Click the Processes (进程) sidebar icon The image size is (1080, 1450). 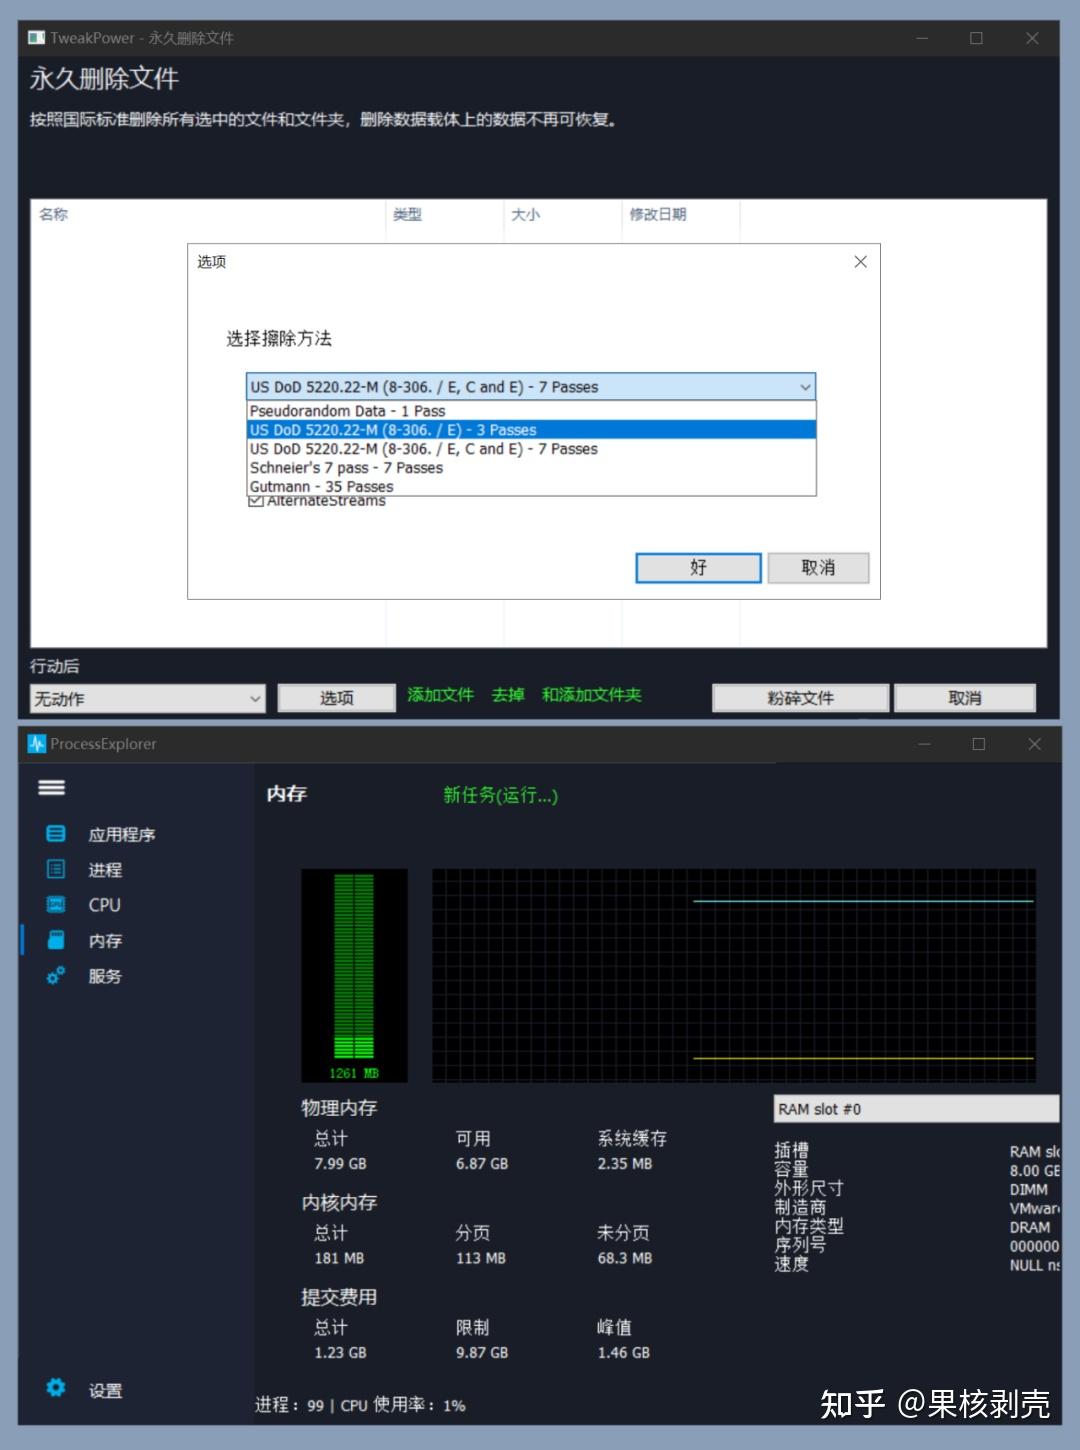[56, 869]
